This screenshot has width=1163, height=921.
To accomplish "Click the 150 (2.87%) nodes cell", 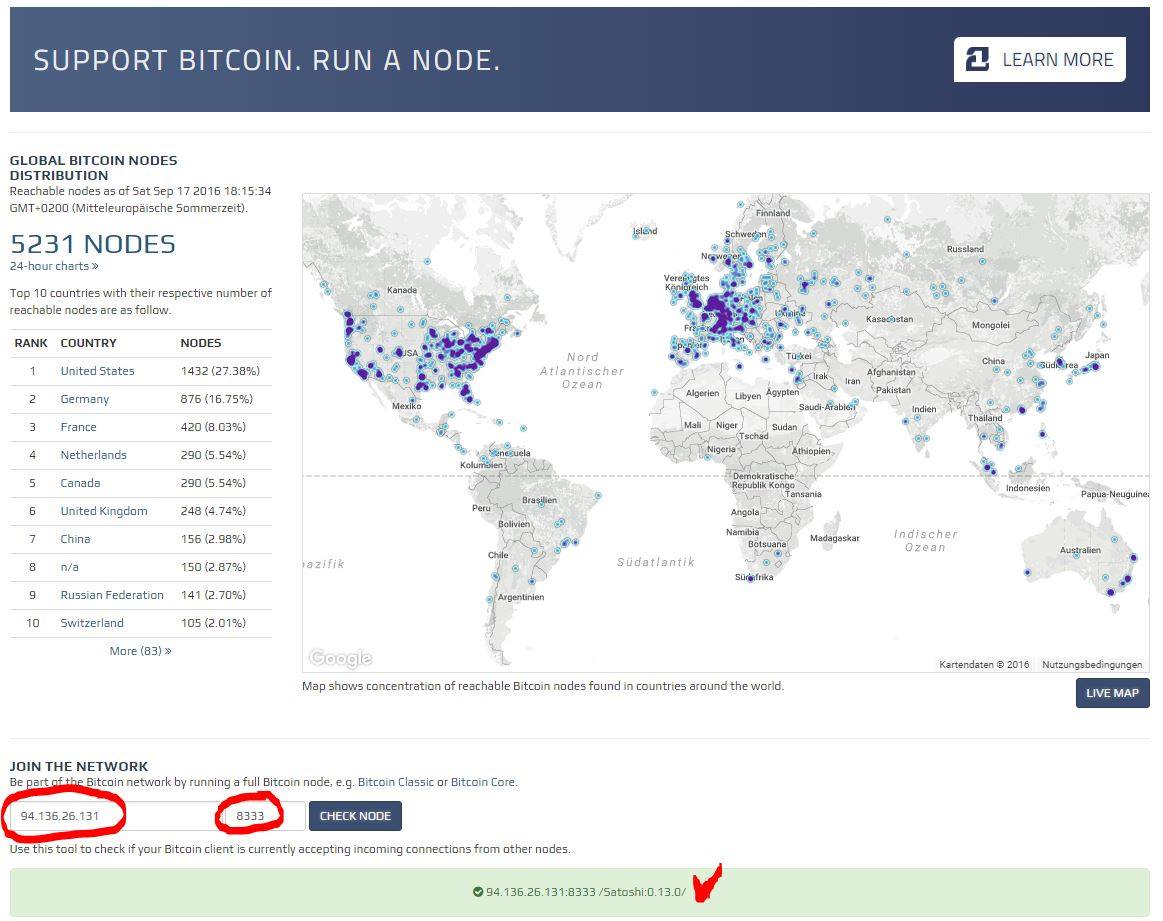I will 213,567.
